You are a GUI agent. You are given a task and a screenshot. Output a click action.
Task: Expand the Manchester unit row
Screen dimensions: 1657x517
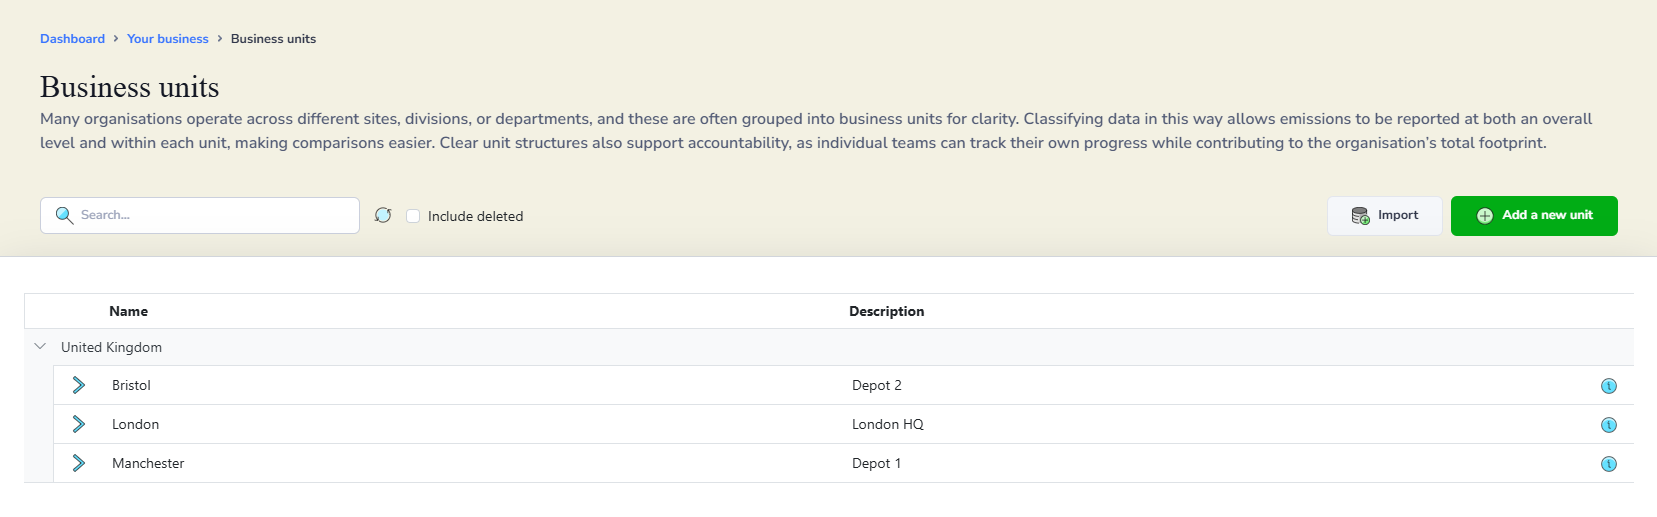point(79,463)
